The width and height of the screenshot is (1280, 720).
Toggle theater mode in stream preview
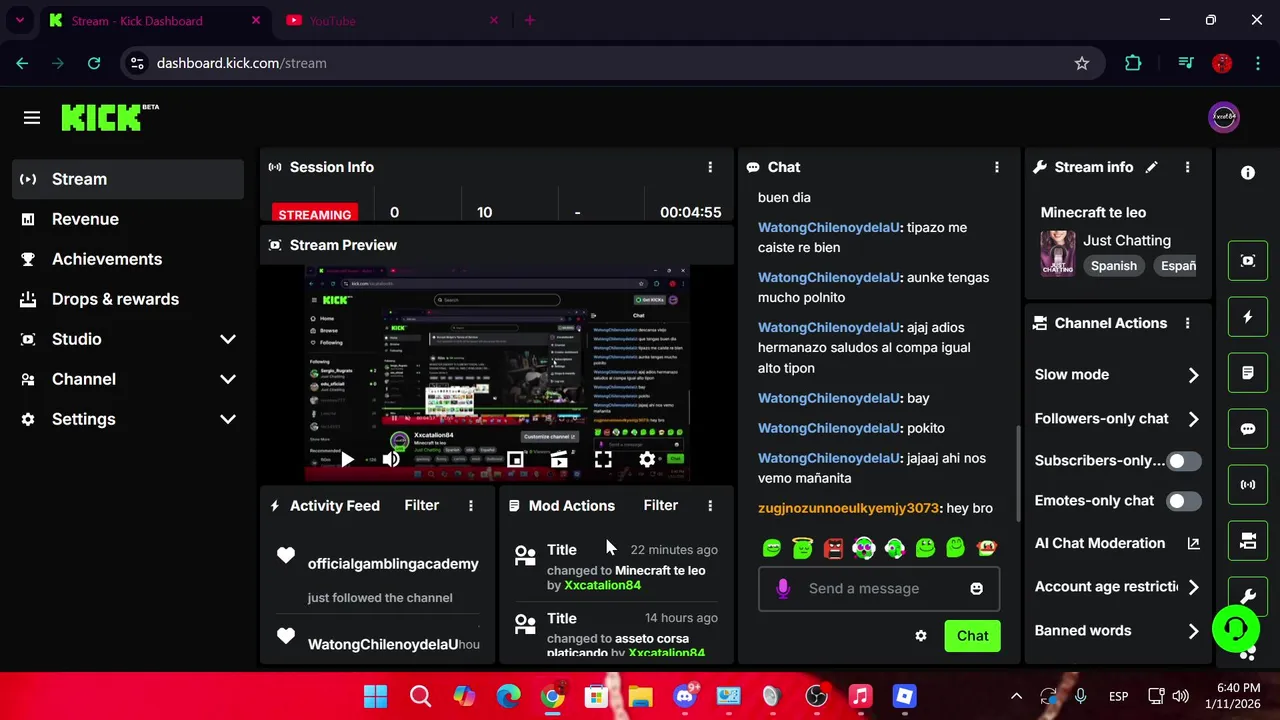pyautogui.click(x=559, y=459)
